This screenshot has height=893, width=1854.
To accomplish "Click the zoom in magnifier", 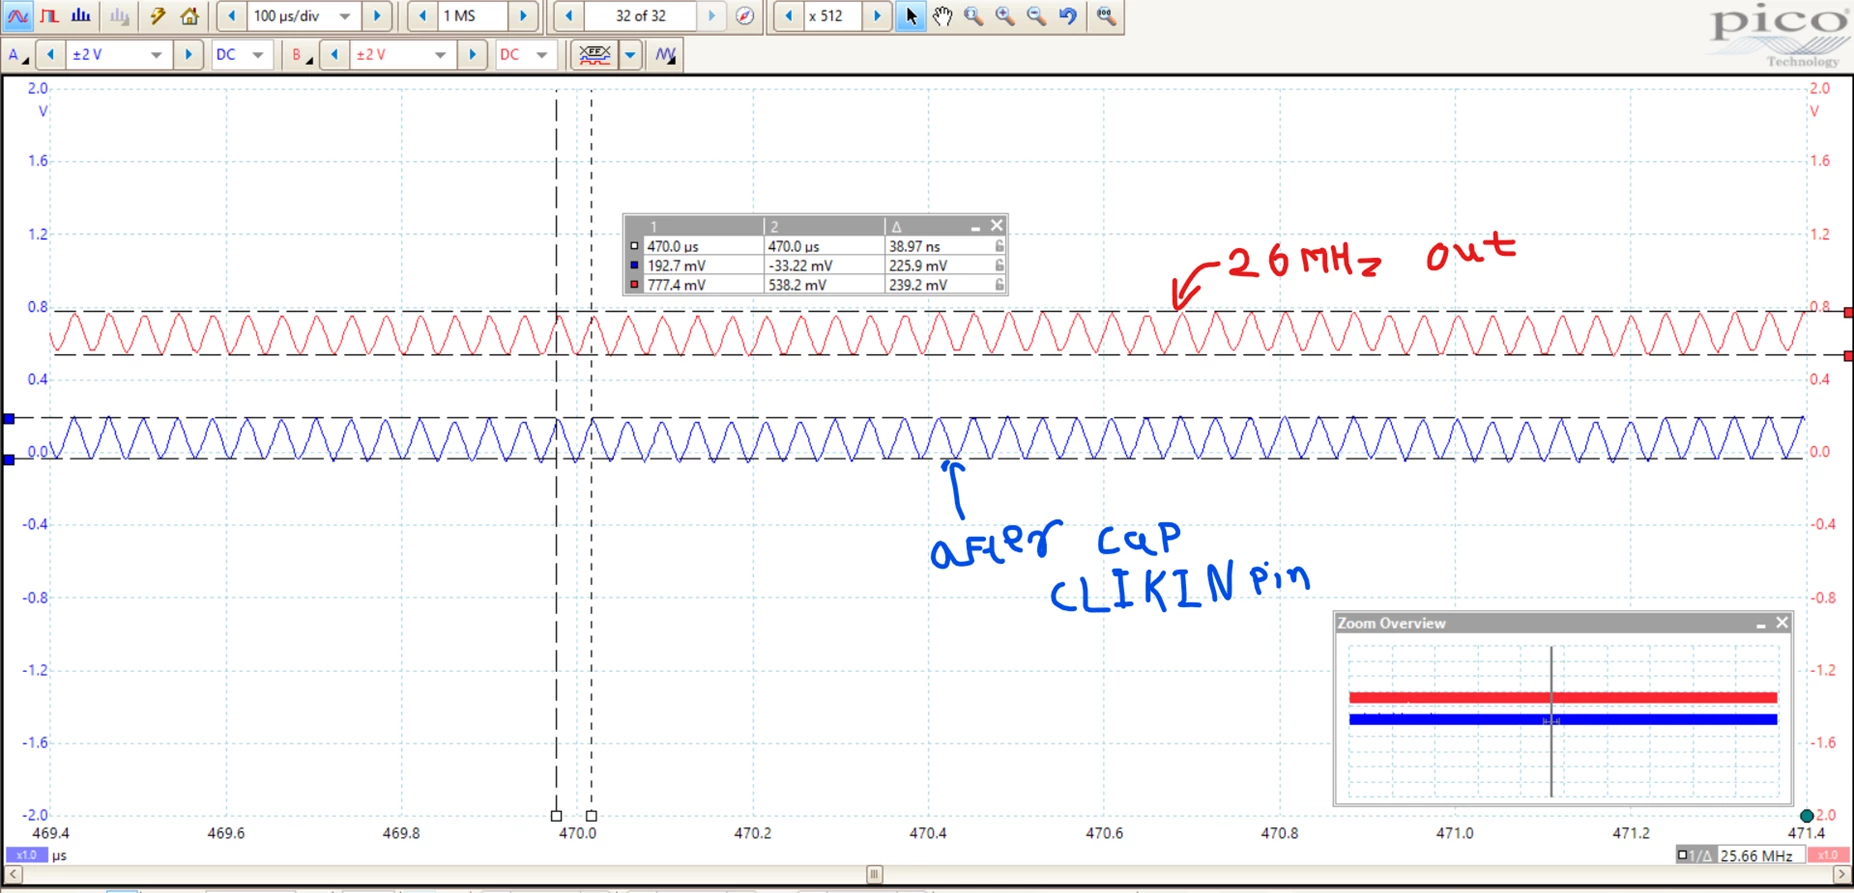I will (1005, 16).
